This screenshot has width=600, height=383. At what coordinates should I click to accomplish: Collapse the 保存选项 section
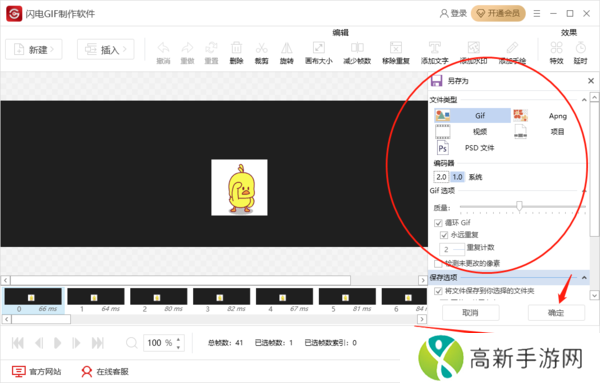584,277
